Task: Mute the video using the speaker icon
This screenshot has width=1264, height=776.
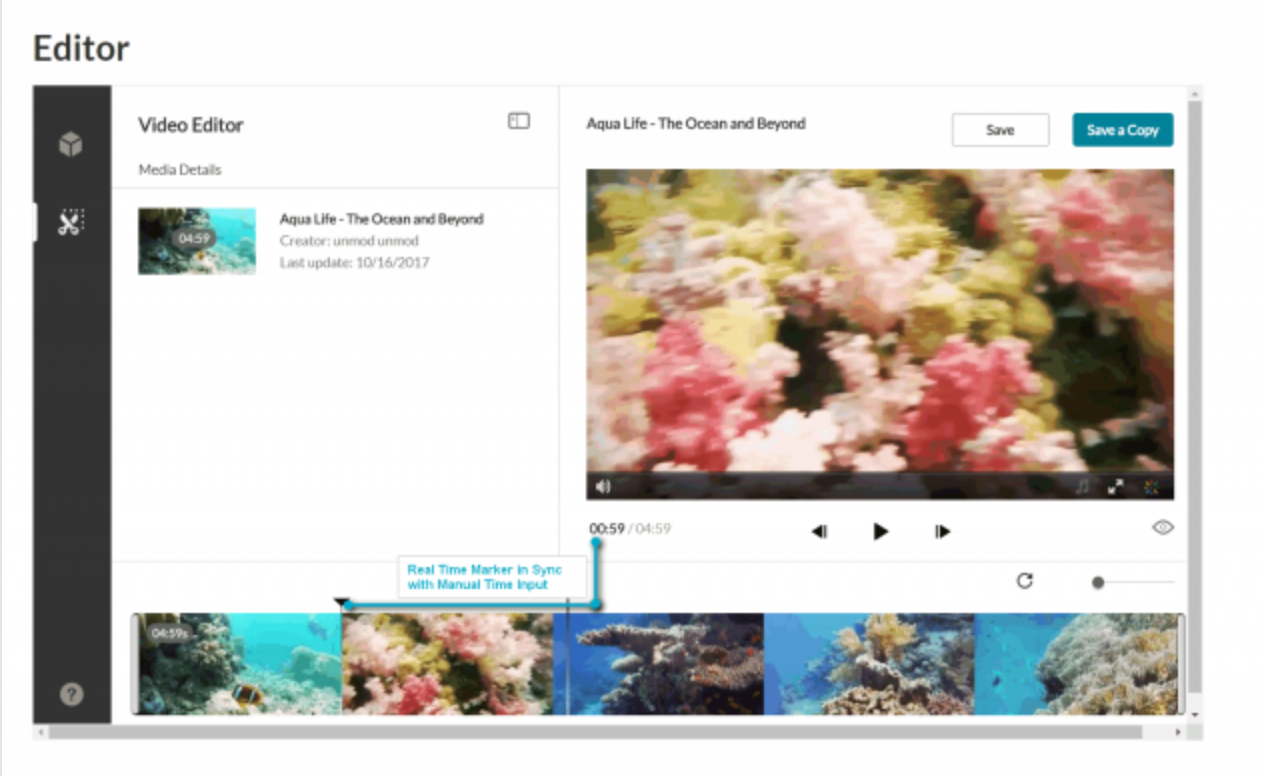Action: pyautogui.click(x=603, y=487)
